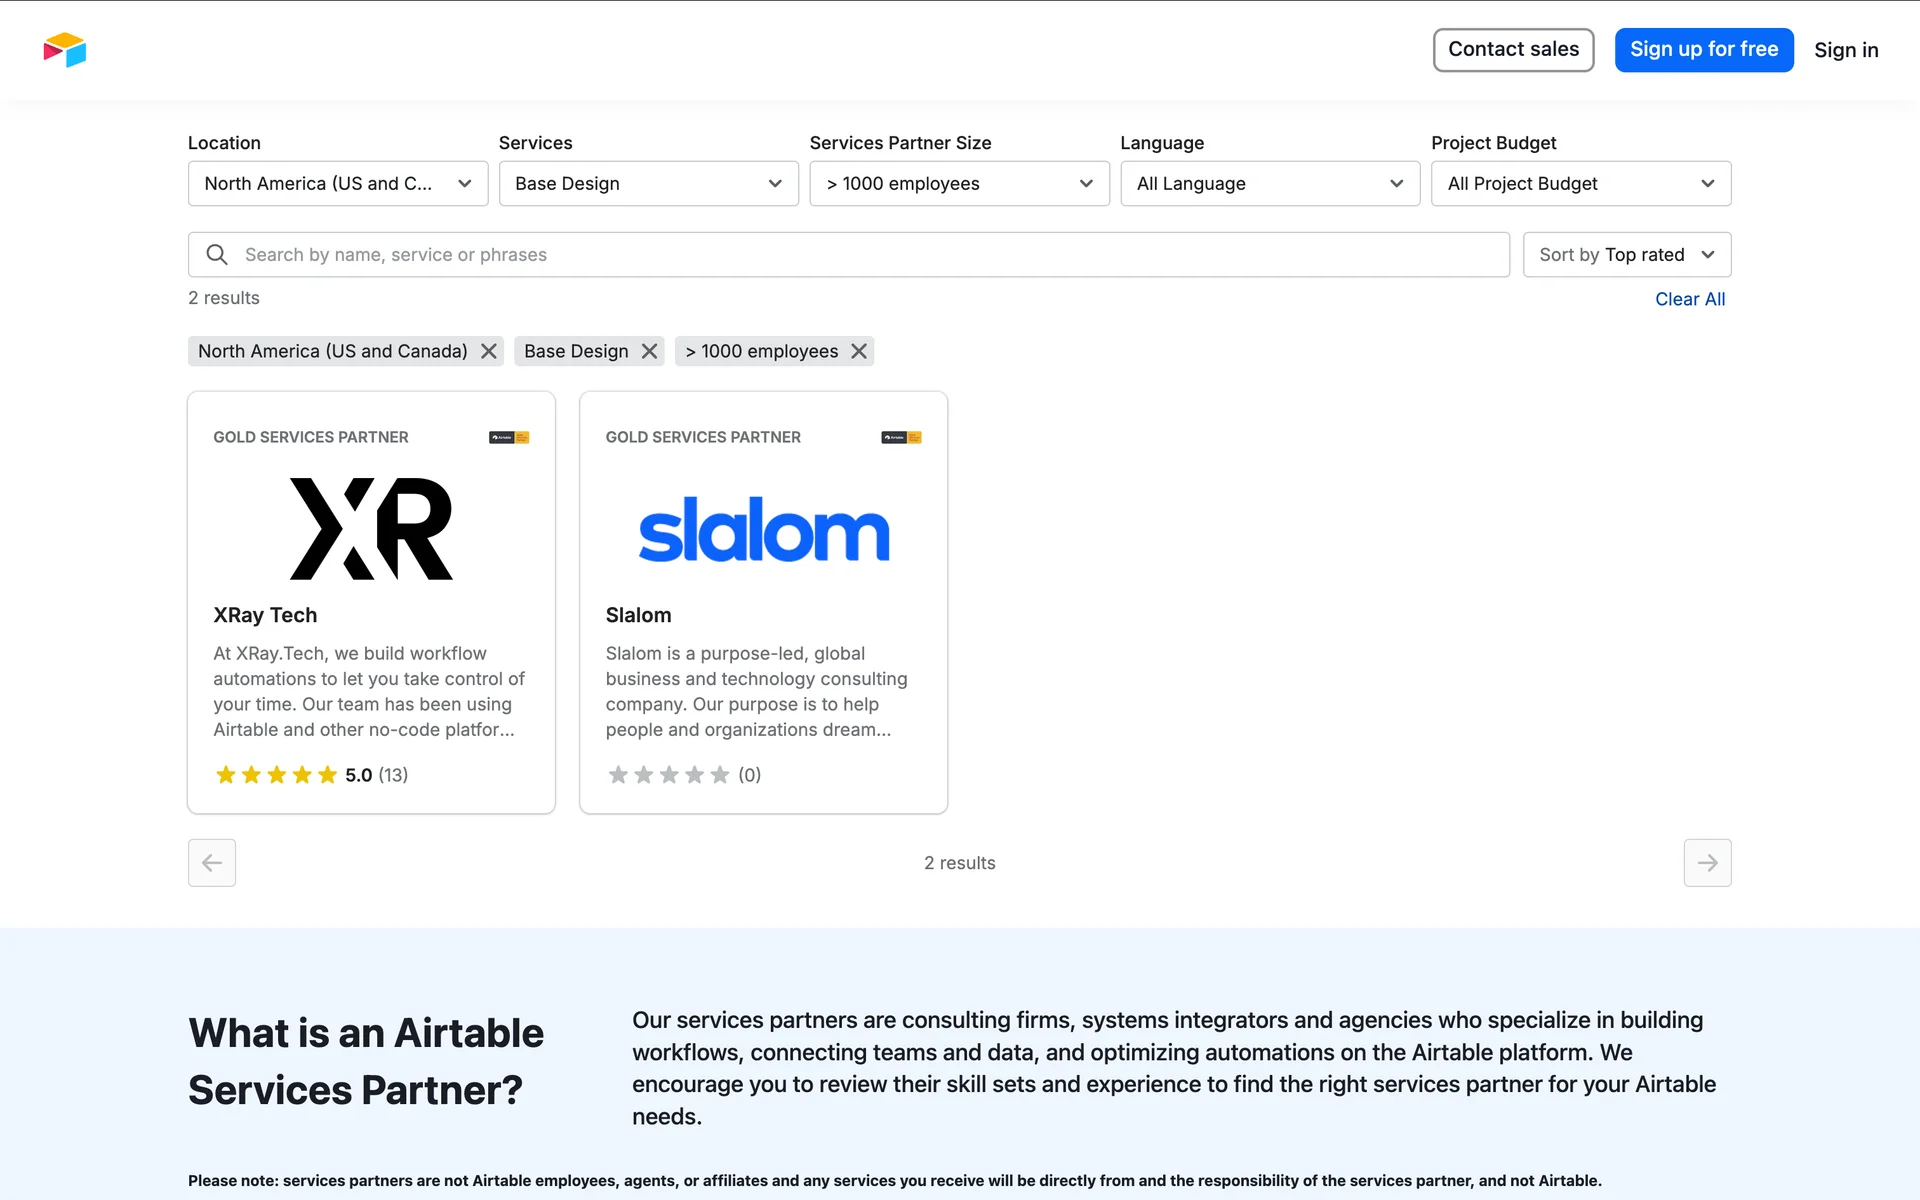The width and height of the screenshot is (1920, 1200).
Task: Click the XRay Tech XR logo
Action: pyautogui.click(x=371, y=528)
